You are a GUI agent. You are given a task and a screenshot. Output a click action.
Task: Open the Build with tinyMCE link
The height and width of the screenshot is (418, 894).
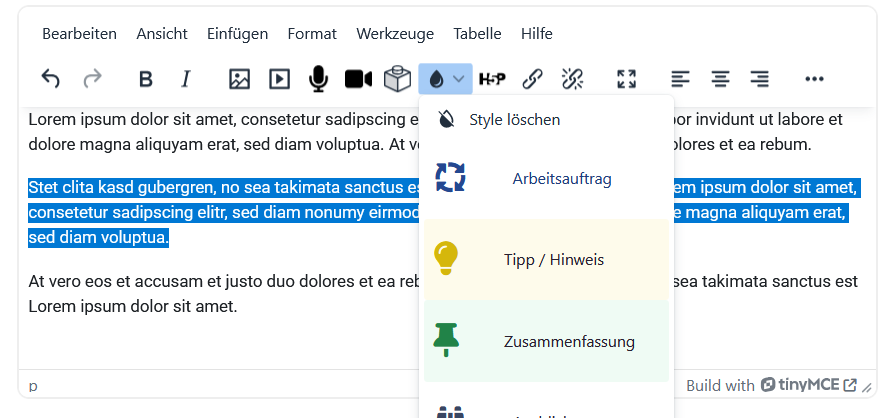770,385
